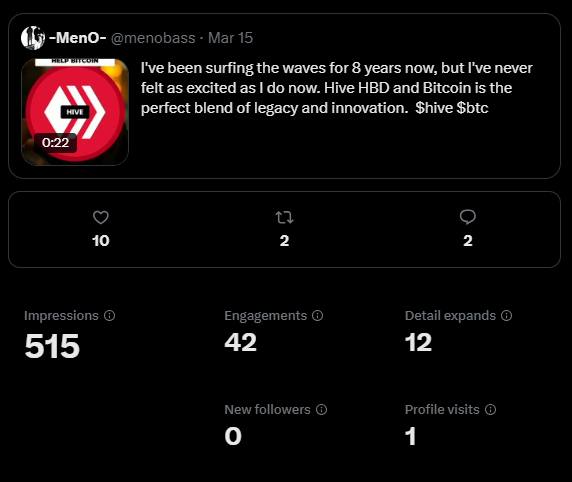Open the Detail expands info icon

click(x=506, y=316)
